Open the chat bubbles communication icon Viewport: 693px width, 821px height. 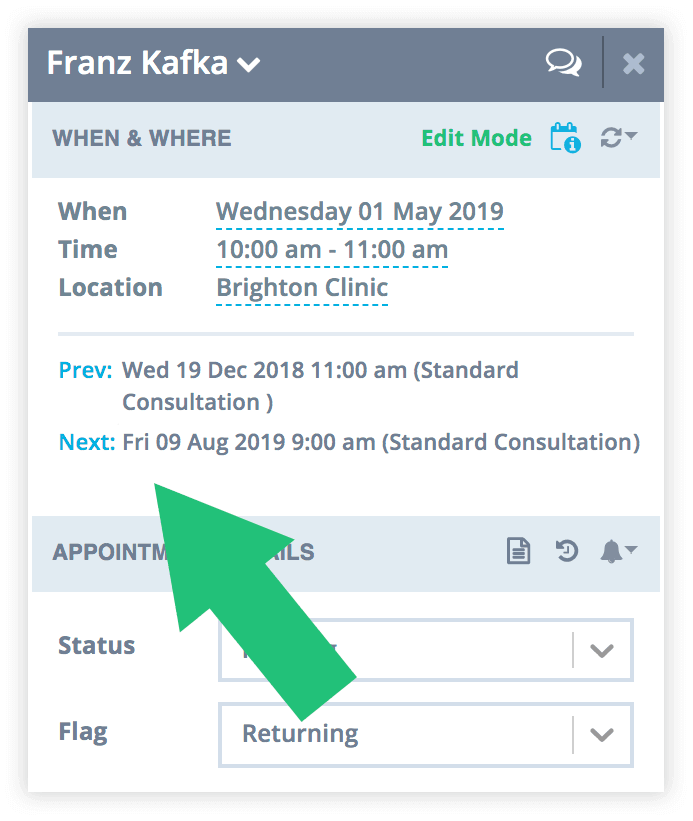(563, 63)
